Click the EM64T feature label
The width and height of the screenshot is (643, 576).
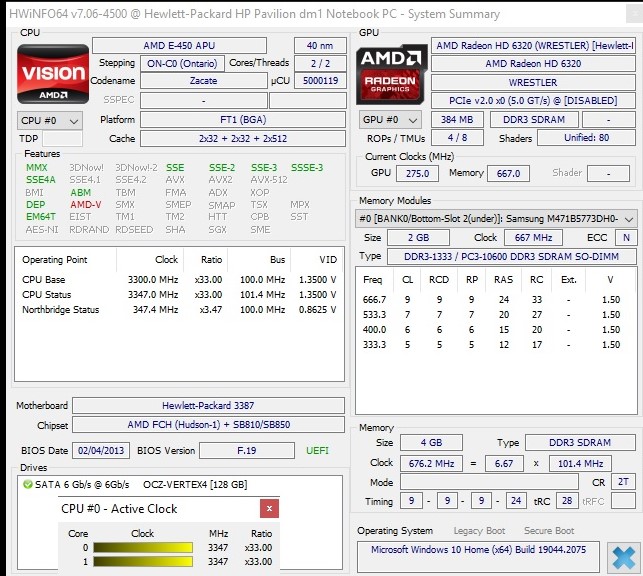41,216
